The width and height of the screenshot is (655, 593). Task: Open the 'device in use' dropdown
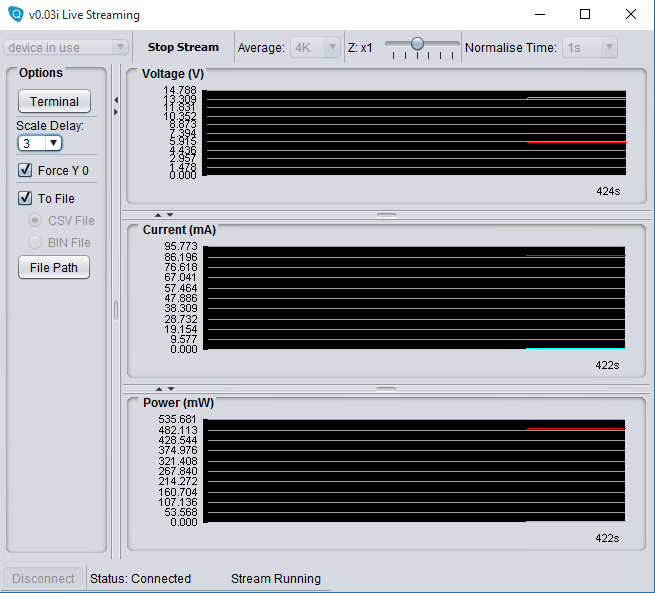[66, 47]
